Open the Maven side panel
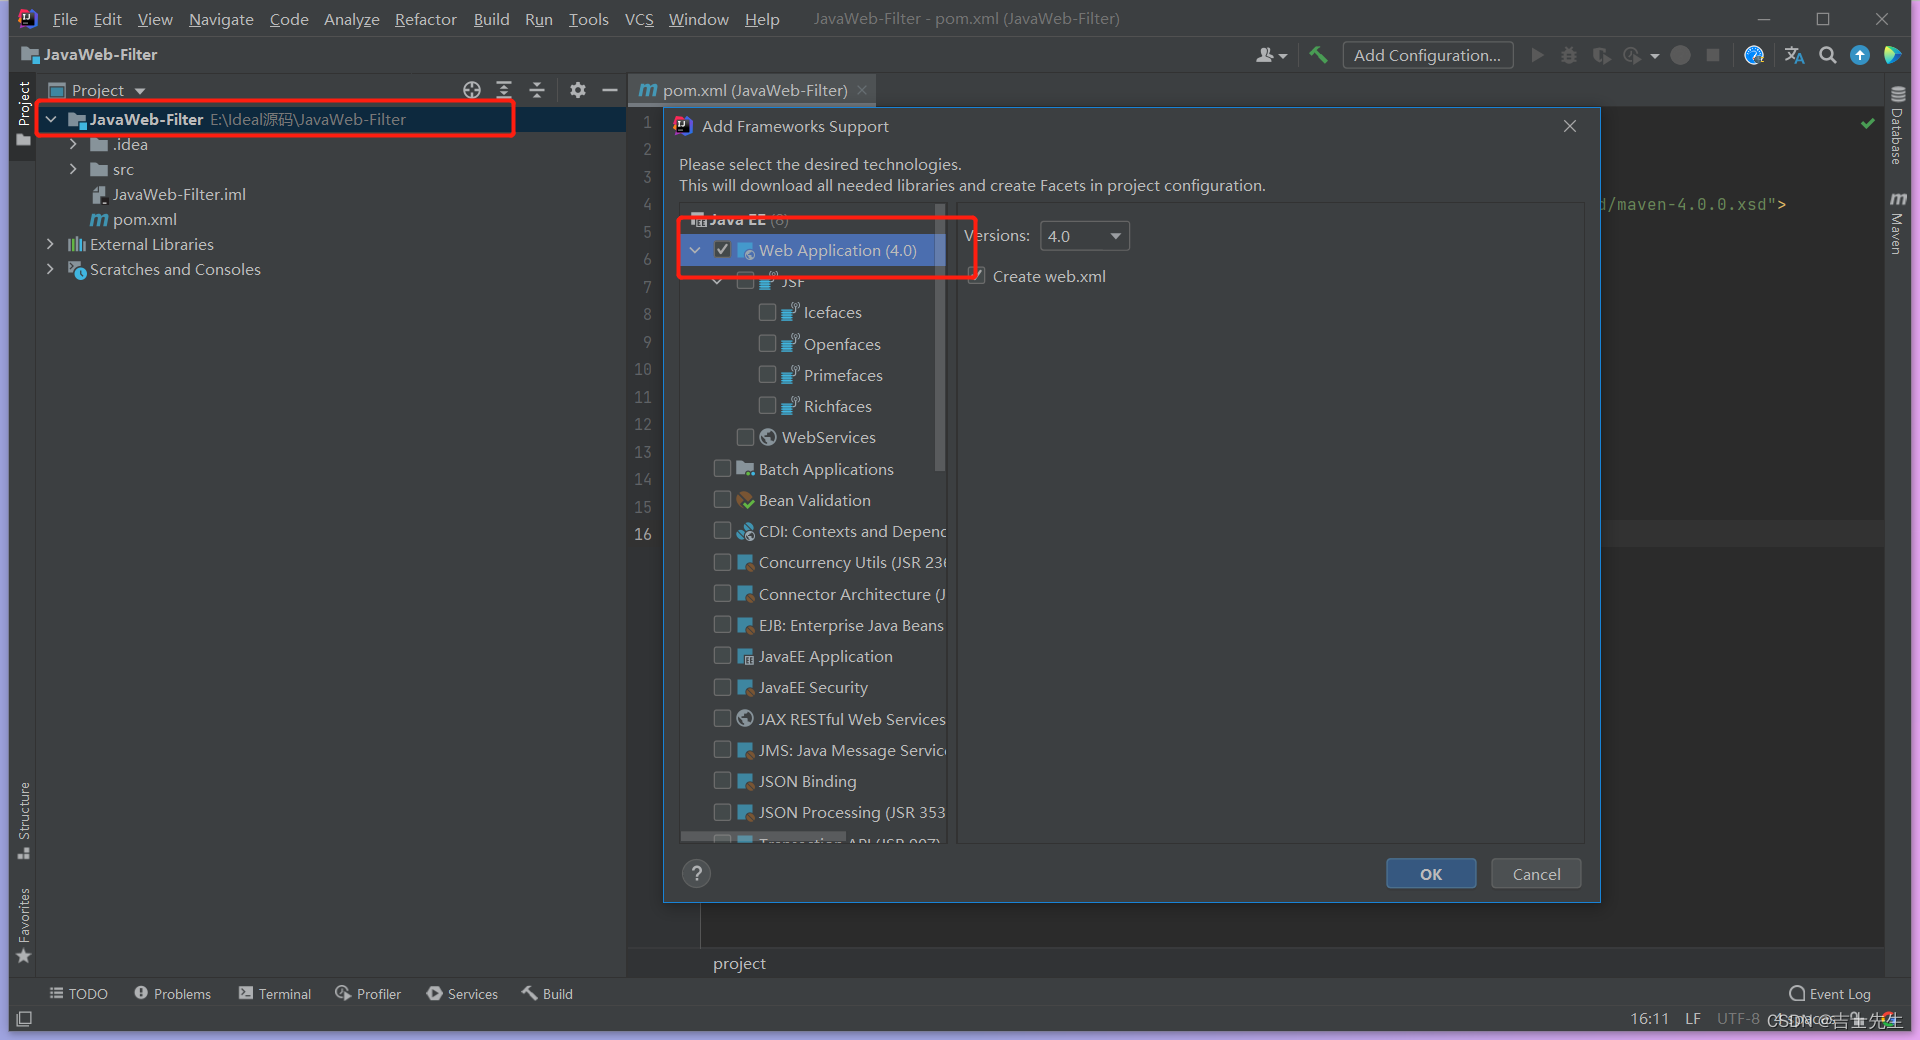The width and height of the screenshot is (1920, 1040). (x=1897, y=223)
